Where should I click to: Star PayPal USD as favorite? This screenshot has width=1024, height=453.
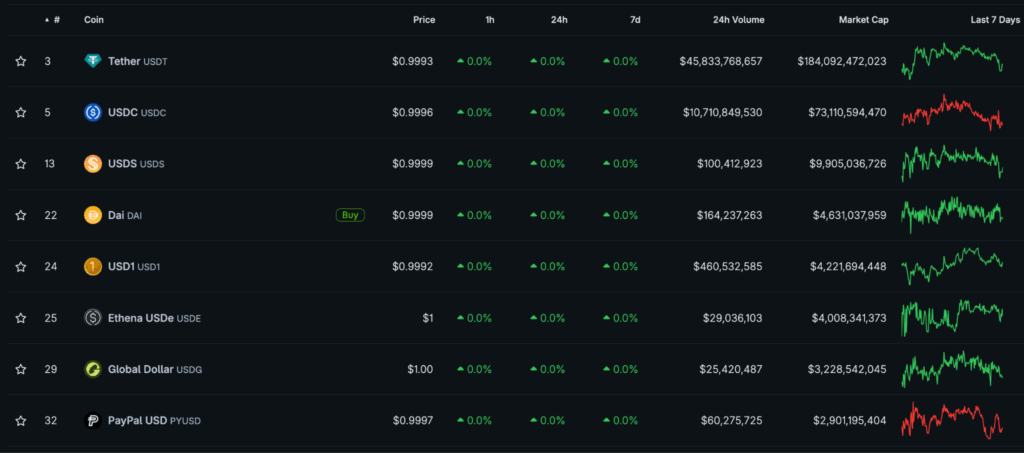21,421
